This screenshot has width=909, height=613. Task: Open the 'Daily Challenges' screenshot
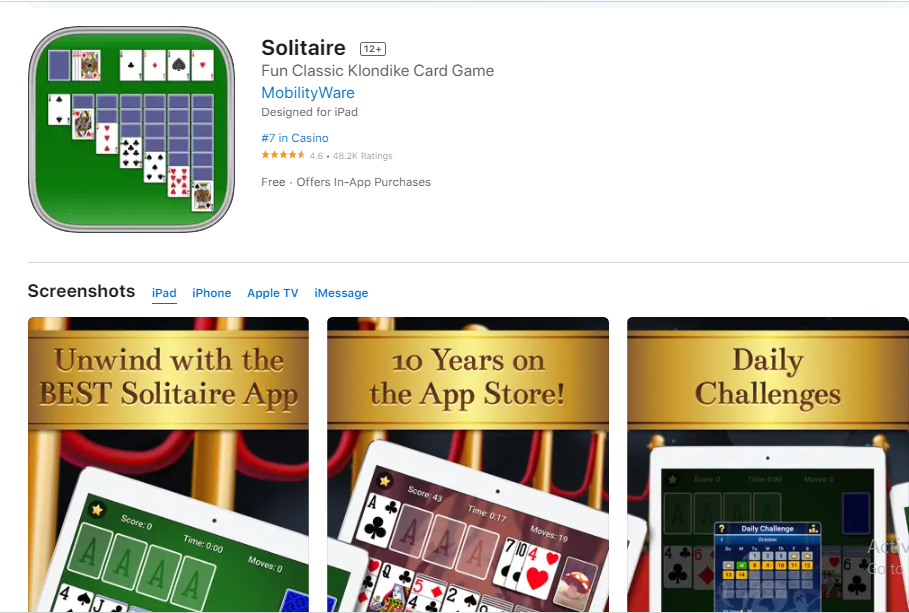point(768,464)
